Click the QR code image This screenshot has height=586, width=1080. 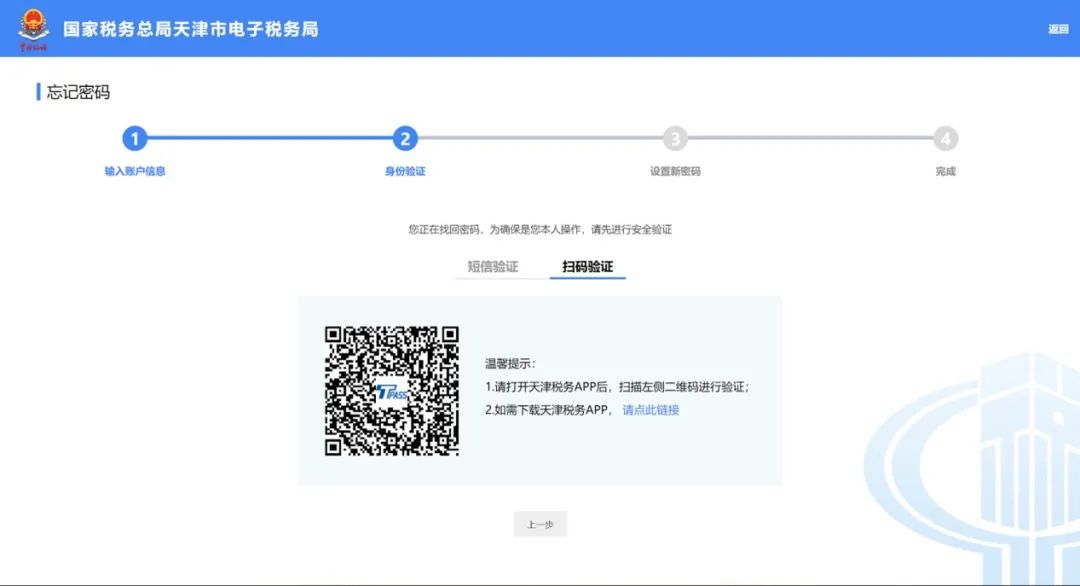[x=392, y=390]
